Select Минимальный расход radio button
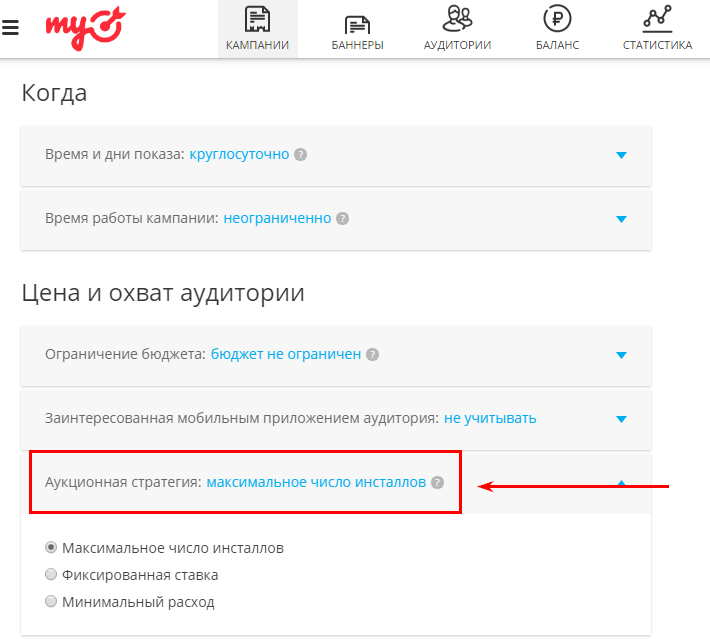 (51, 601)
